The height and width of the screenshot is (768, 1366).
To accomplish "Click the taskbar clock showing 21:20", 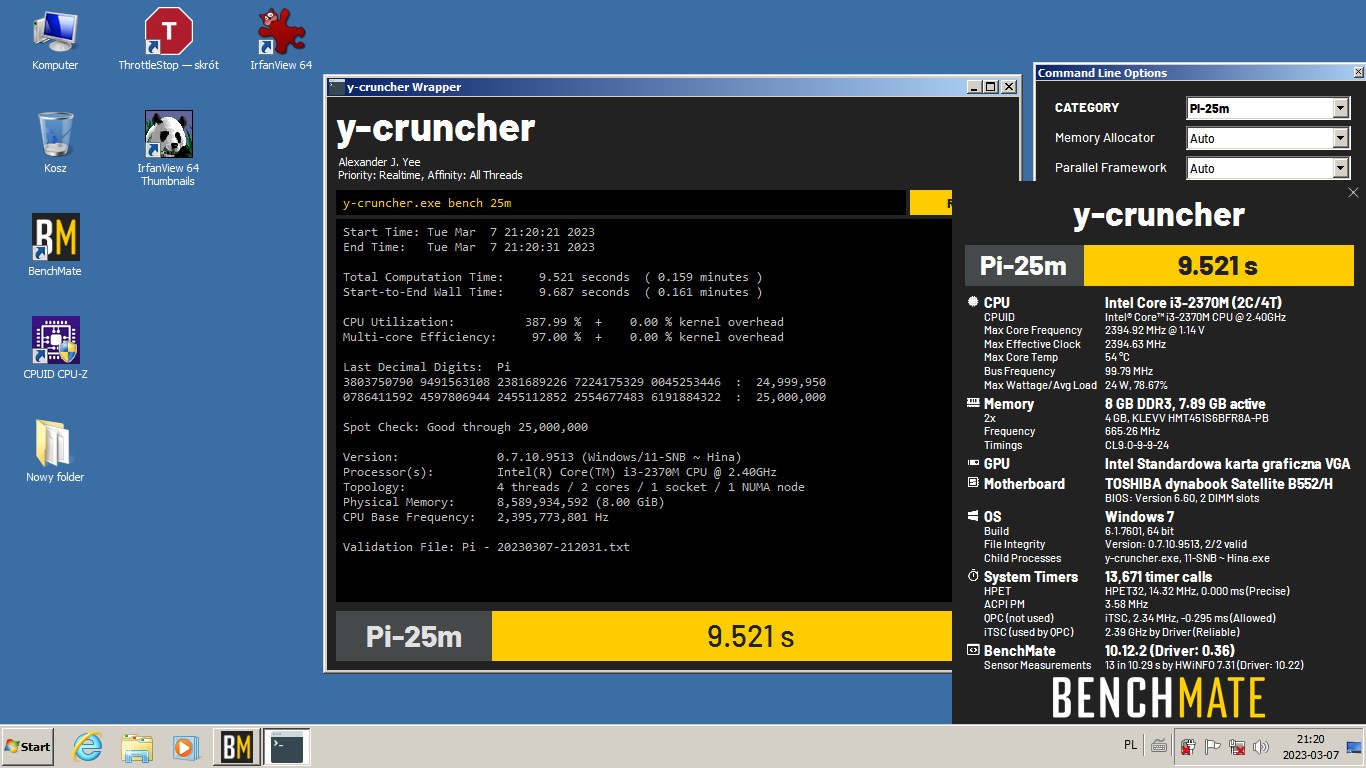I will click(x=1310, y=747).
